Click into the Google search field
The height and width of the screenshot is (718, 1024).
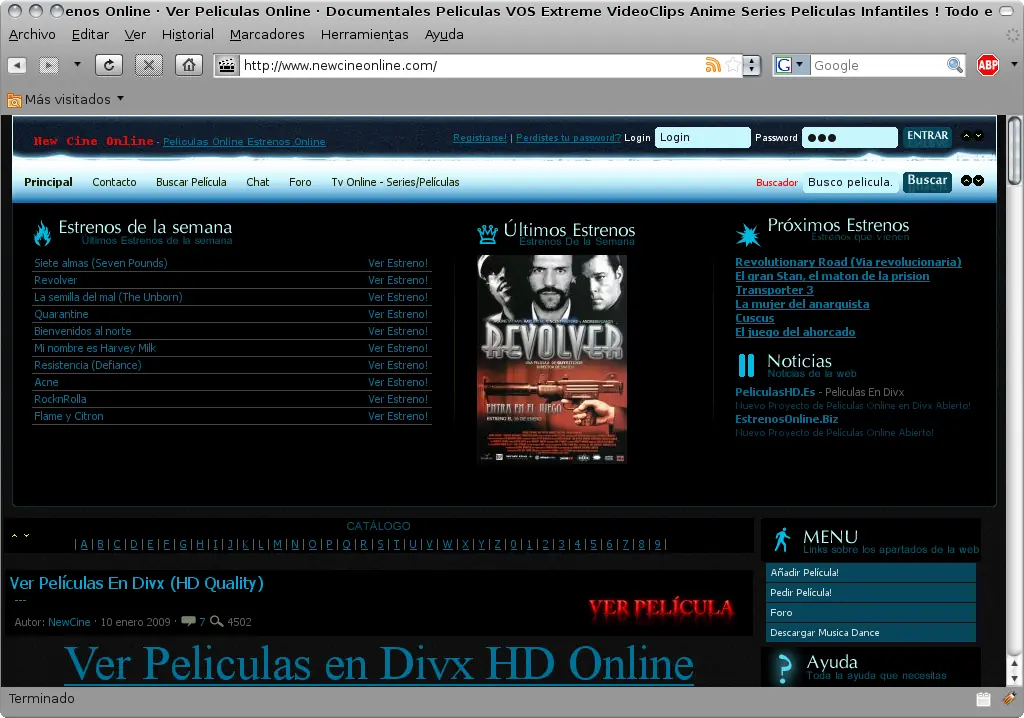click(878, 65)
